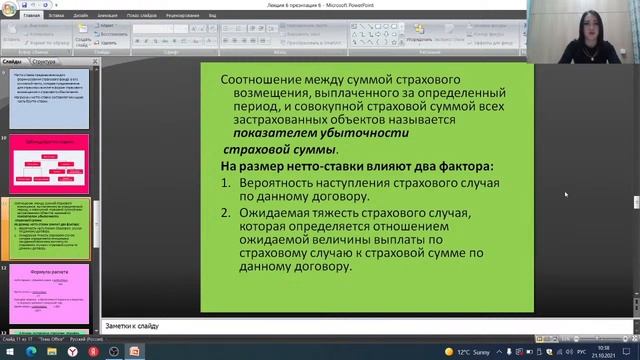Open the Анимация ribbon tab
Image resolution: width=640 pixels, height=360 pixels.
click(x=107, y=16)
